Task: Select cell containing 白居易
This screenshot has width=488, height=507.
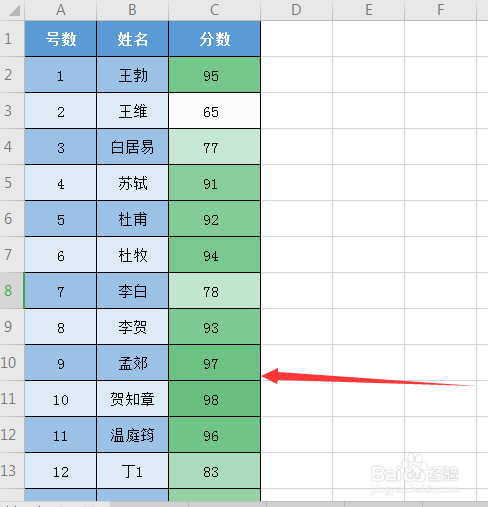Action: 133,147
